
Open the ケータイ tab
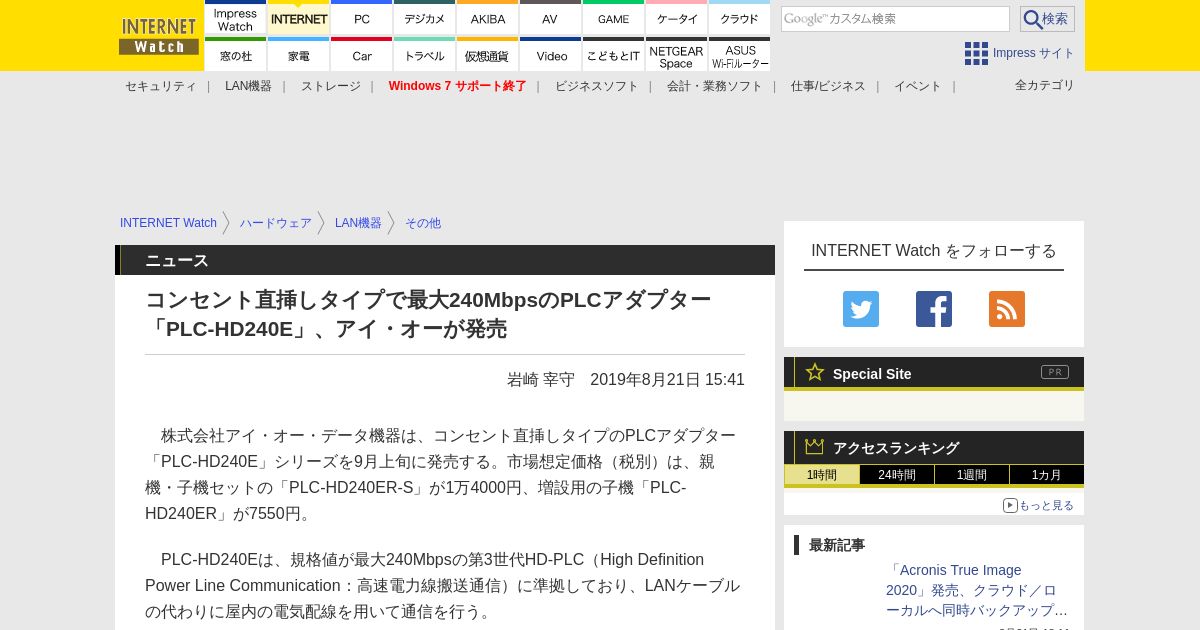coord(677,17)
